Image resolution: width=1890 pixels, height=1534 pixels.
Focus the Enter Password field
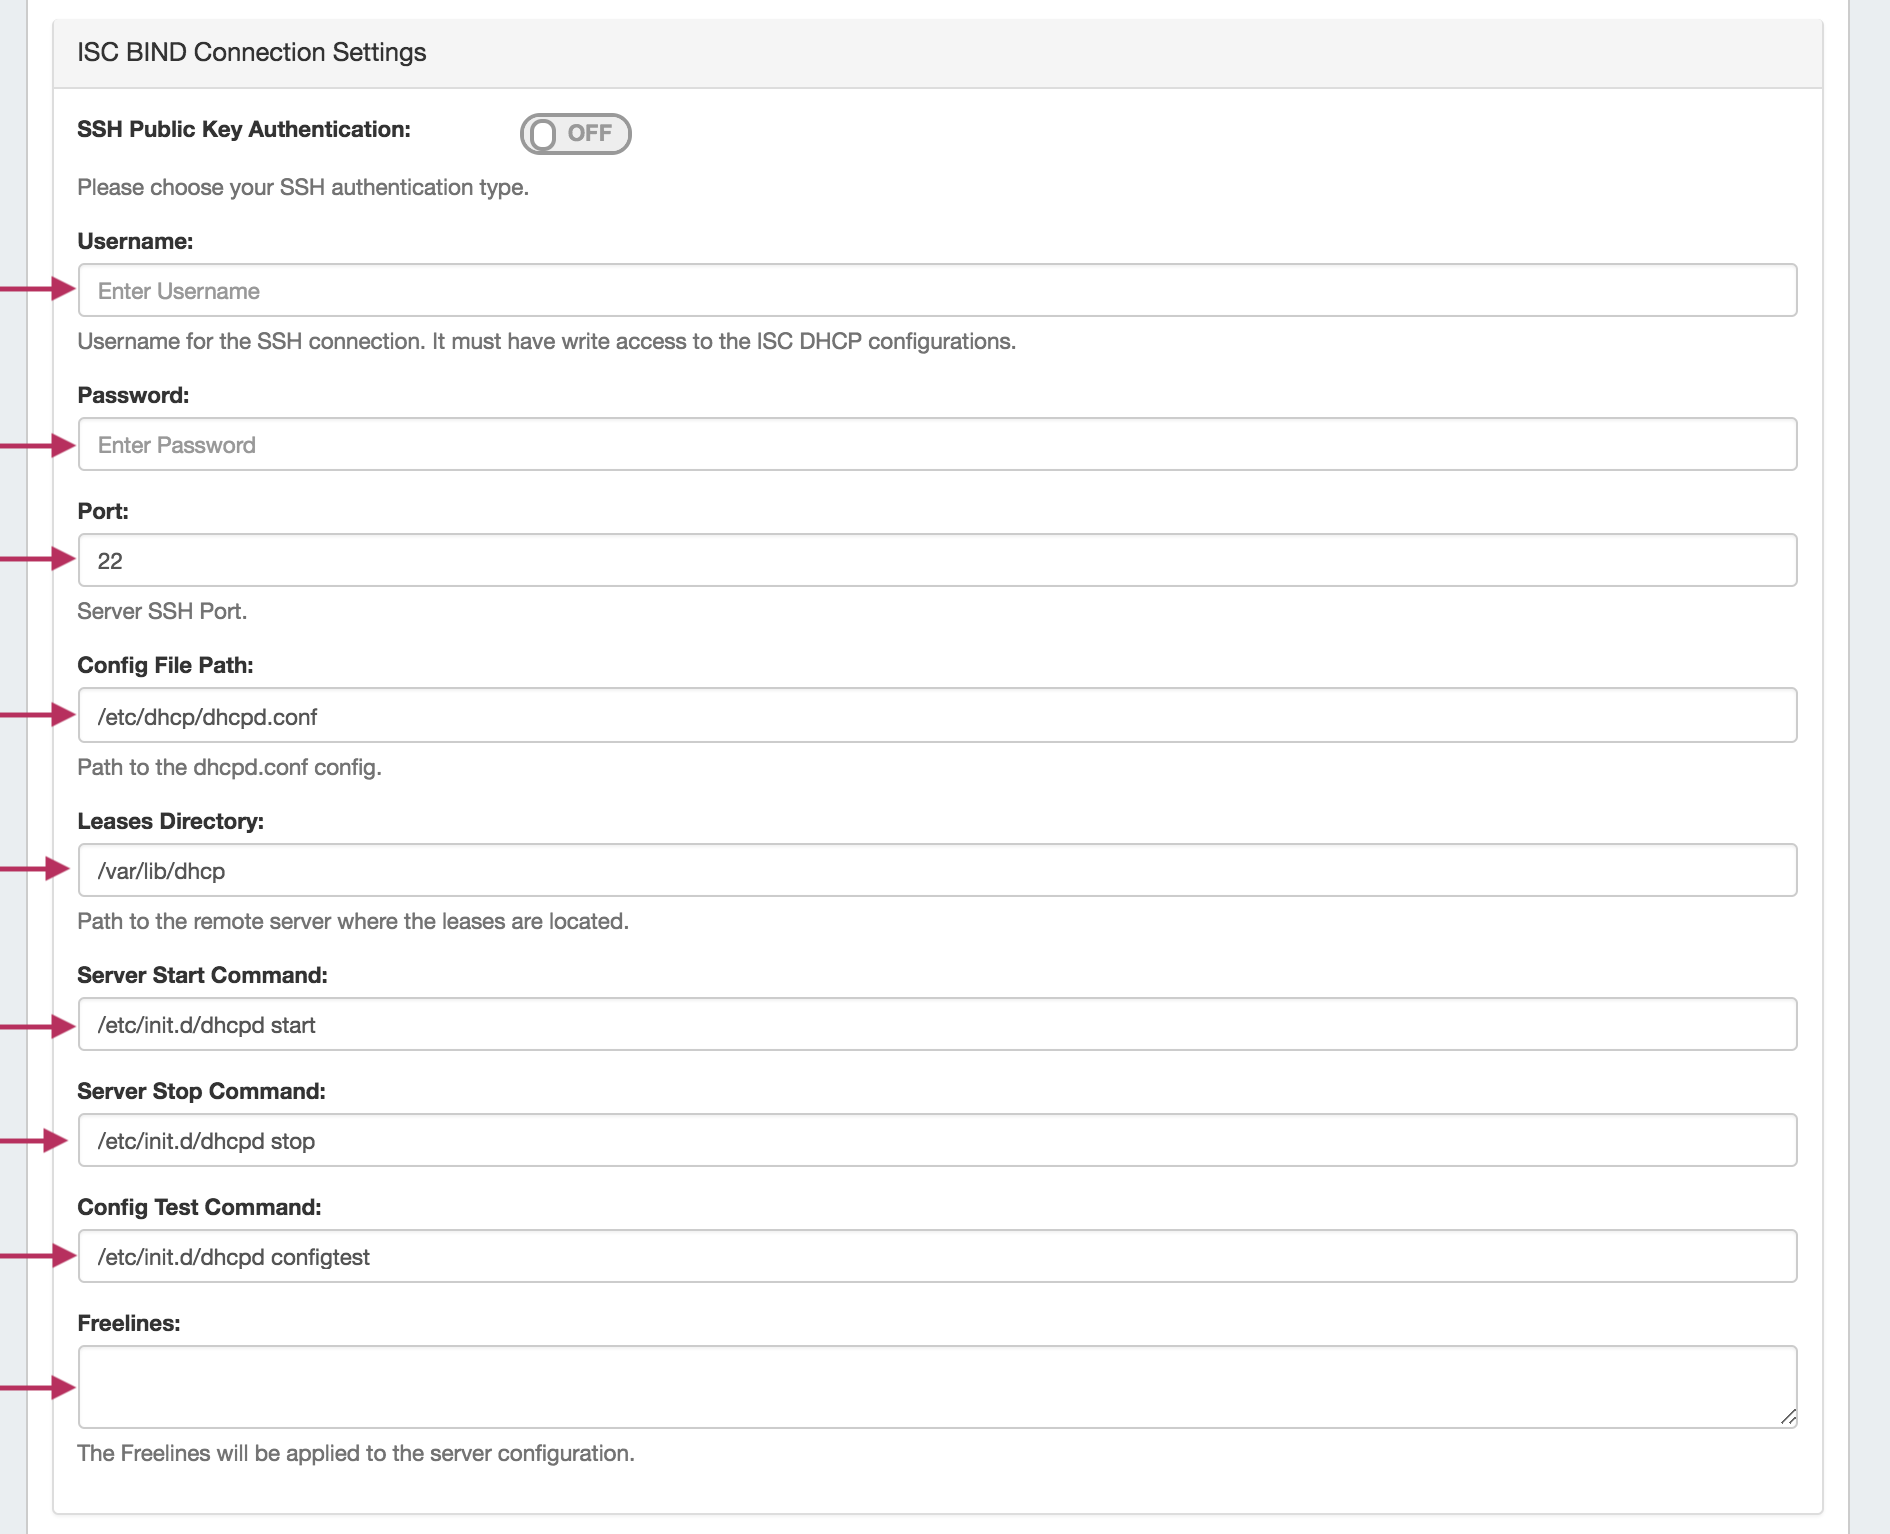[x=937, y=445]
